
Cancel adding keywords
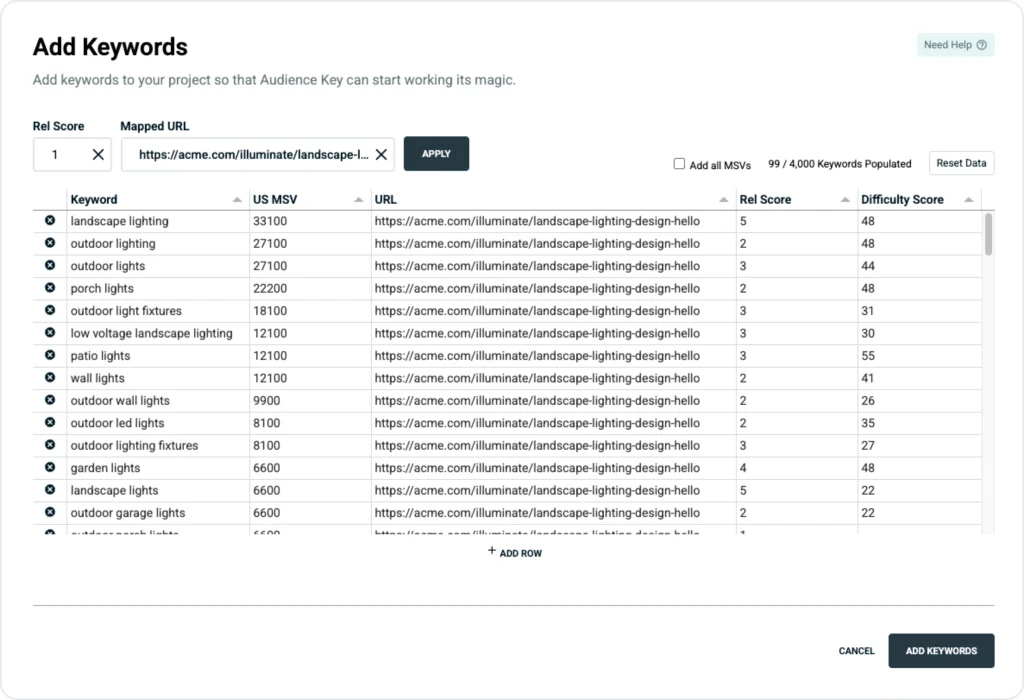pos(856,651)
